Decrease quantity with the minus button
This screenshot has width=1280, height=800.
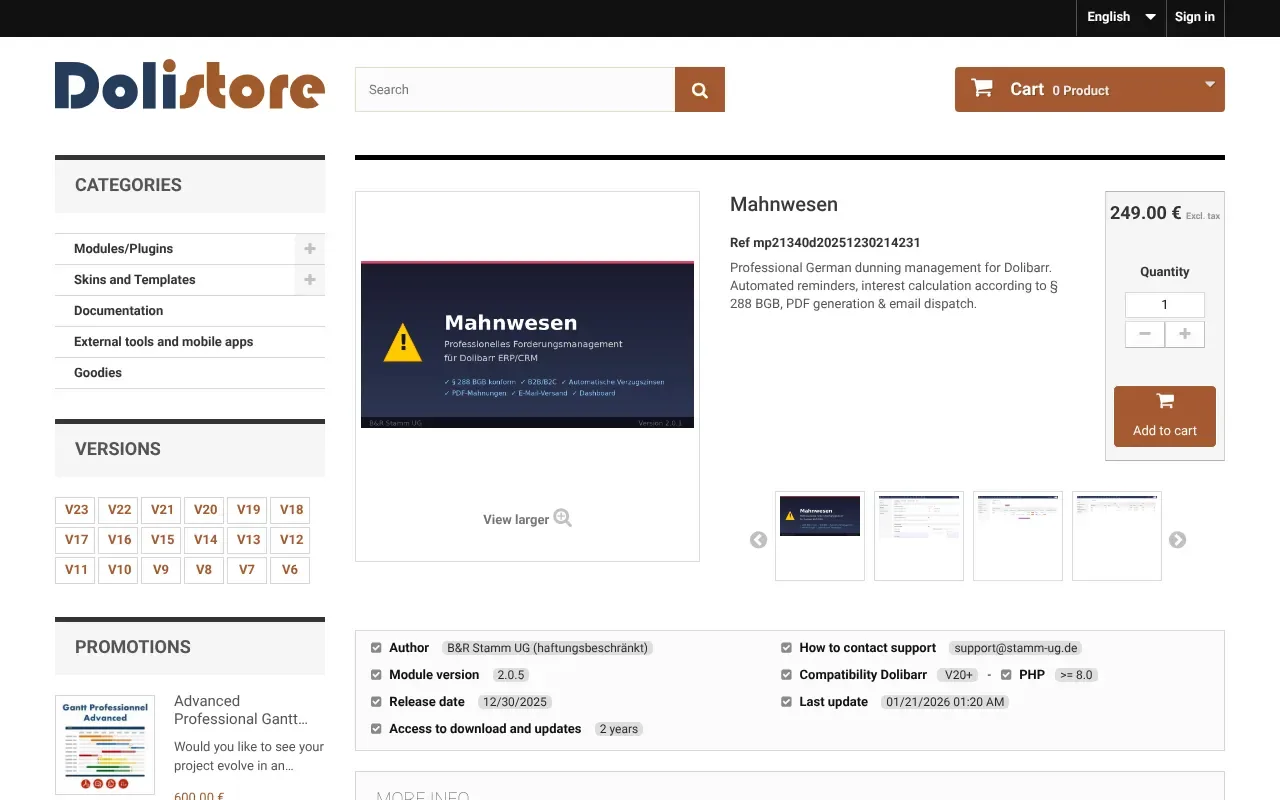coord(1145,334)
